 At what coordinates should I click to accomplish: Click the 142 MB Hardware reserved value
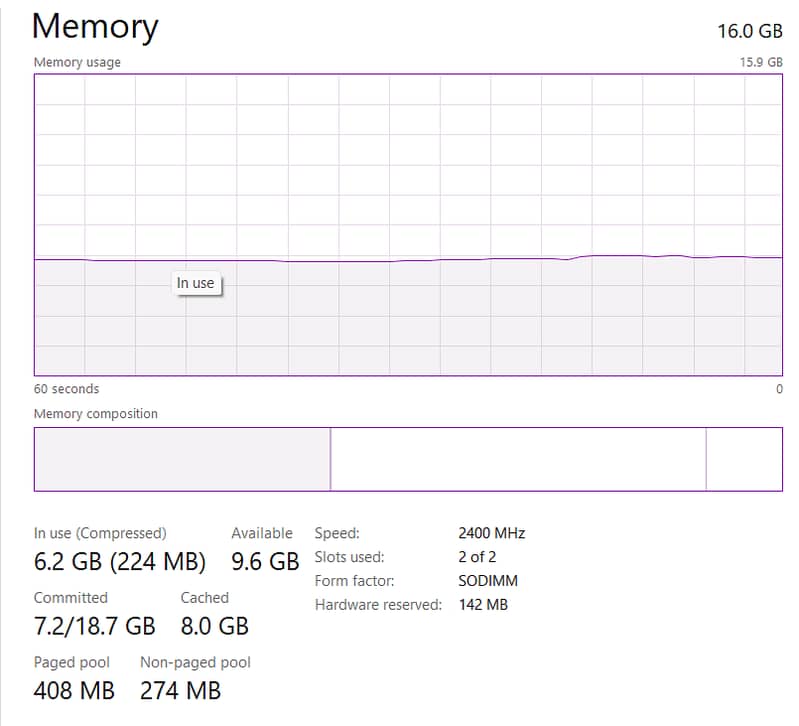[x=483, y=605]
